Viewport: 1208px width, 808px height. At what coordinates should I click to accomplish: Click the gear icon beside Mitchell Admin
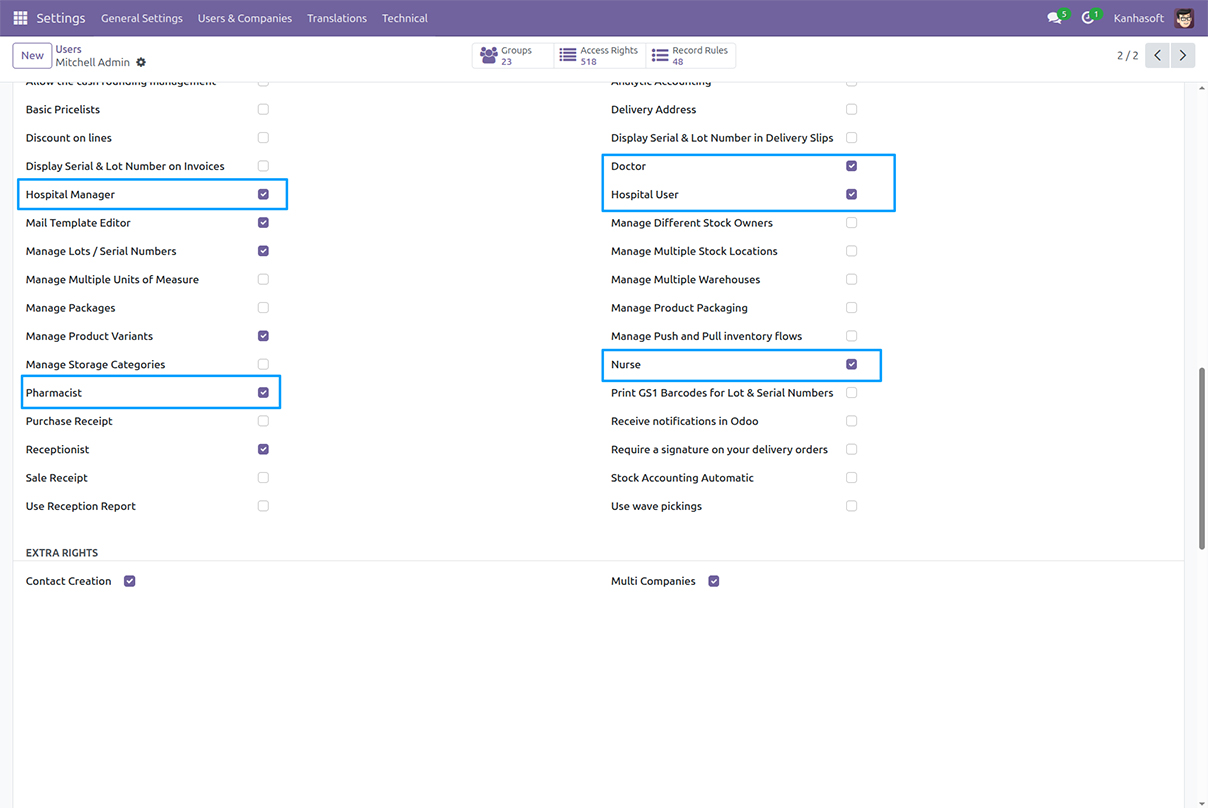[140, 62]
